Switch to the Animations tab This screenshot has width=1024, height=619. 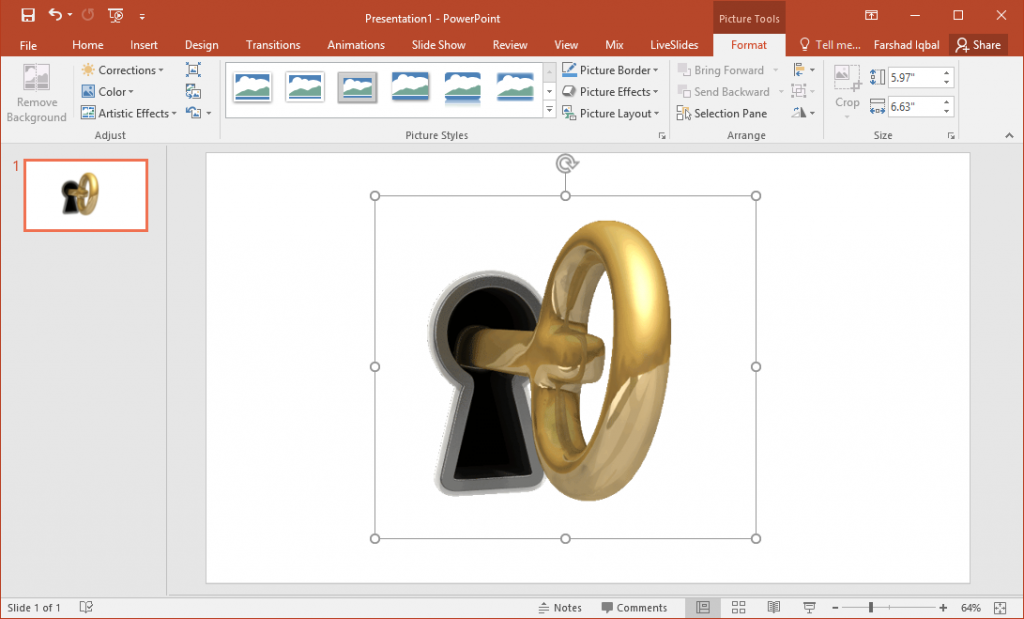(x=356, y=44)
